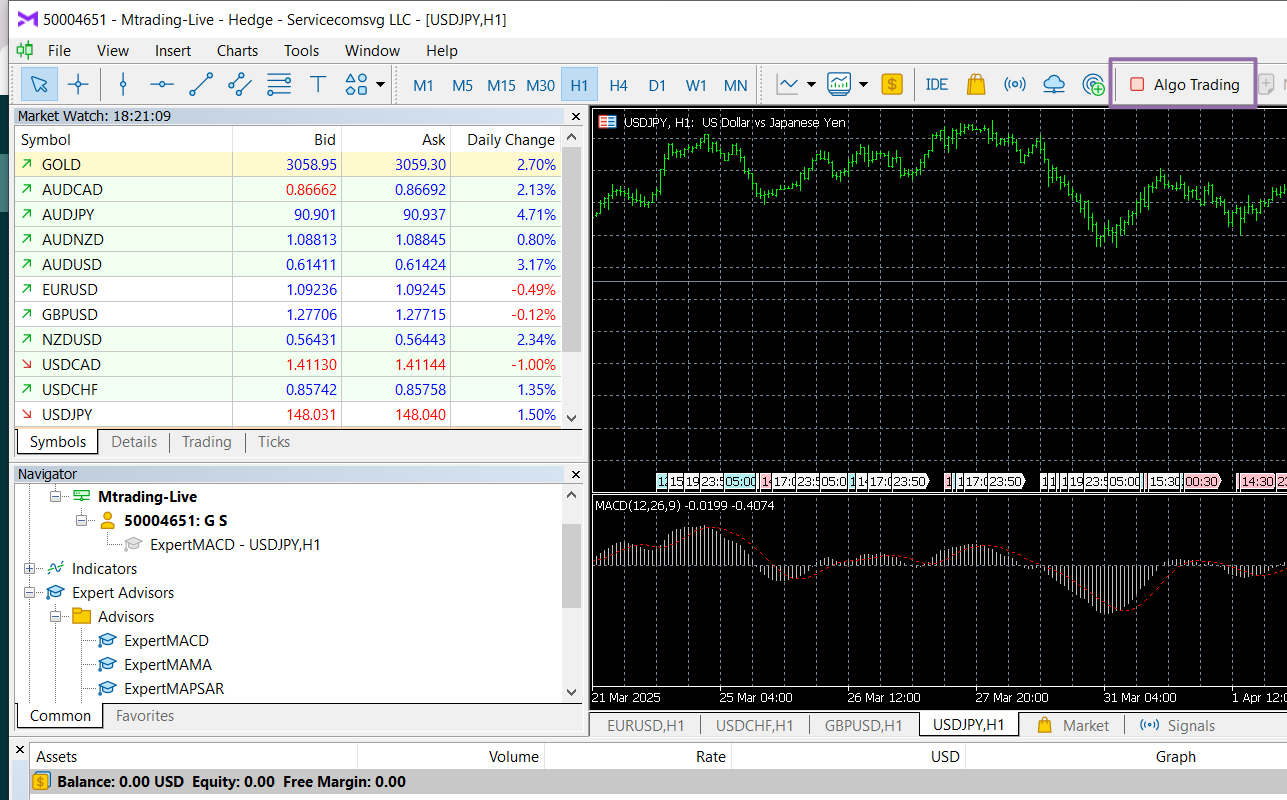Image resolution: width=1287 pixels, height=800 pixels.
Task: Switch chart to D1 timeframe
Action: point(657,85)
